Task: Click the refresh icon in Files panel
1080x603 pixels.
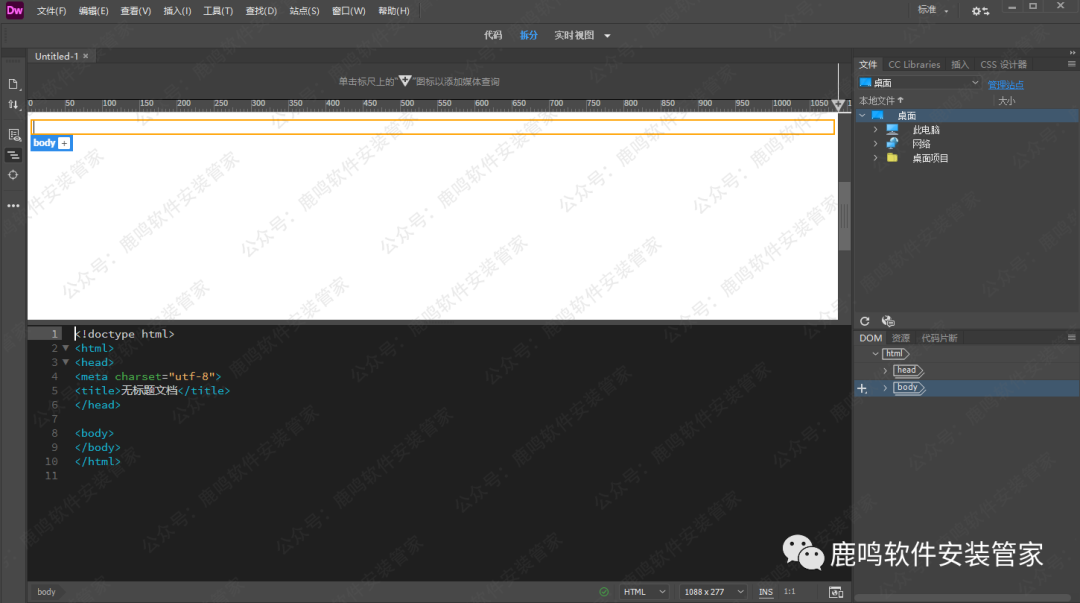Action: 865,321
